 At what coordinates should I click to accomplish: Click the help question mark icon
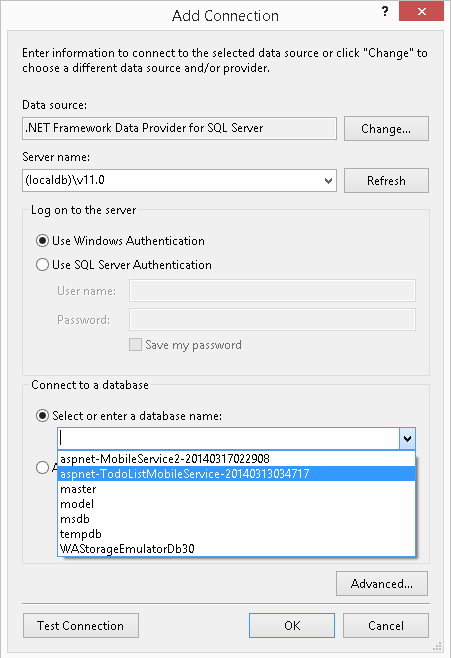point(385,11)
